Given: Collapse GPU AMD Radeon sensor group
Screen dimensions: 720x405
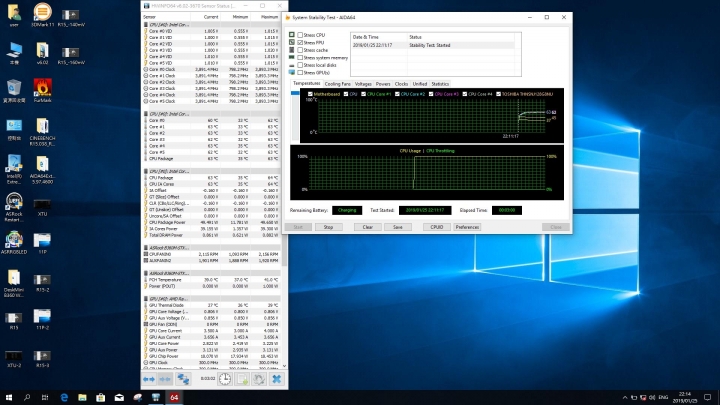Looking at the screenshot, I should tap(211, 298).
